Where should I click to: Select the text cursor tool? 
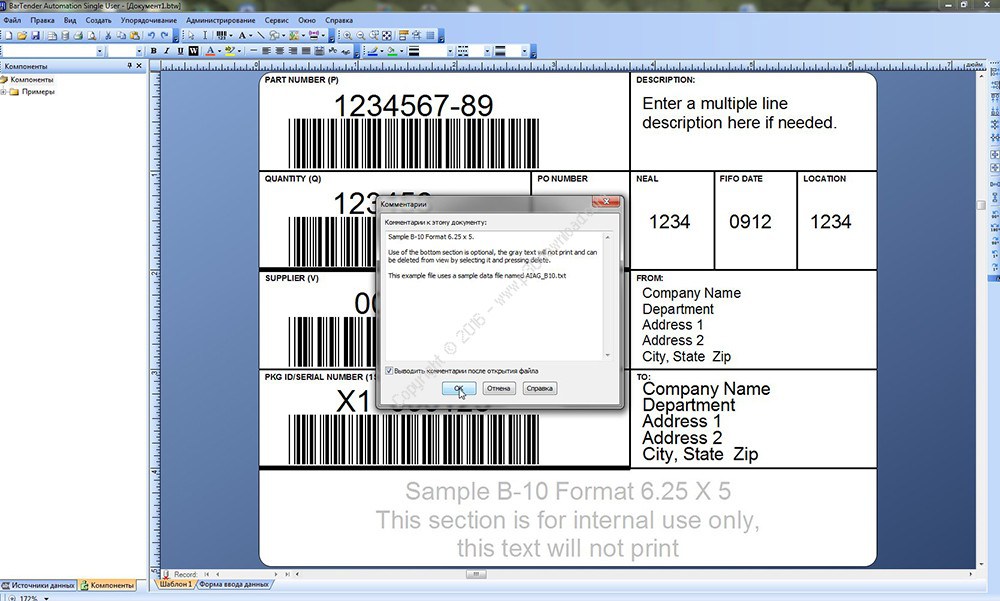(x=205, y=36)
